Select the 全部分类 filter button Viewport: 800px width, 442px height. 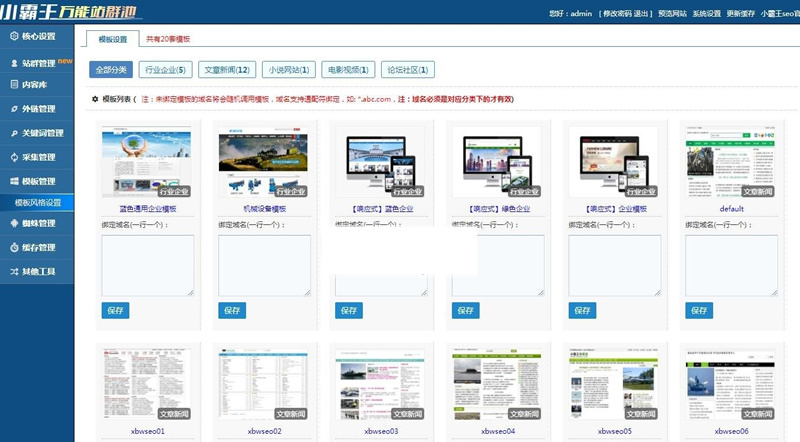click(x=111, y=70)
